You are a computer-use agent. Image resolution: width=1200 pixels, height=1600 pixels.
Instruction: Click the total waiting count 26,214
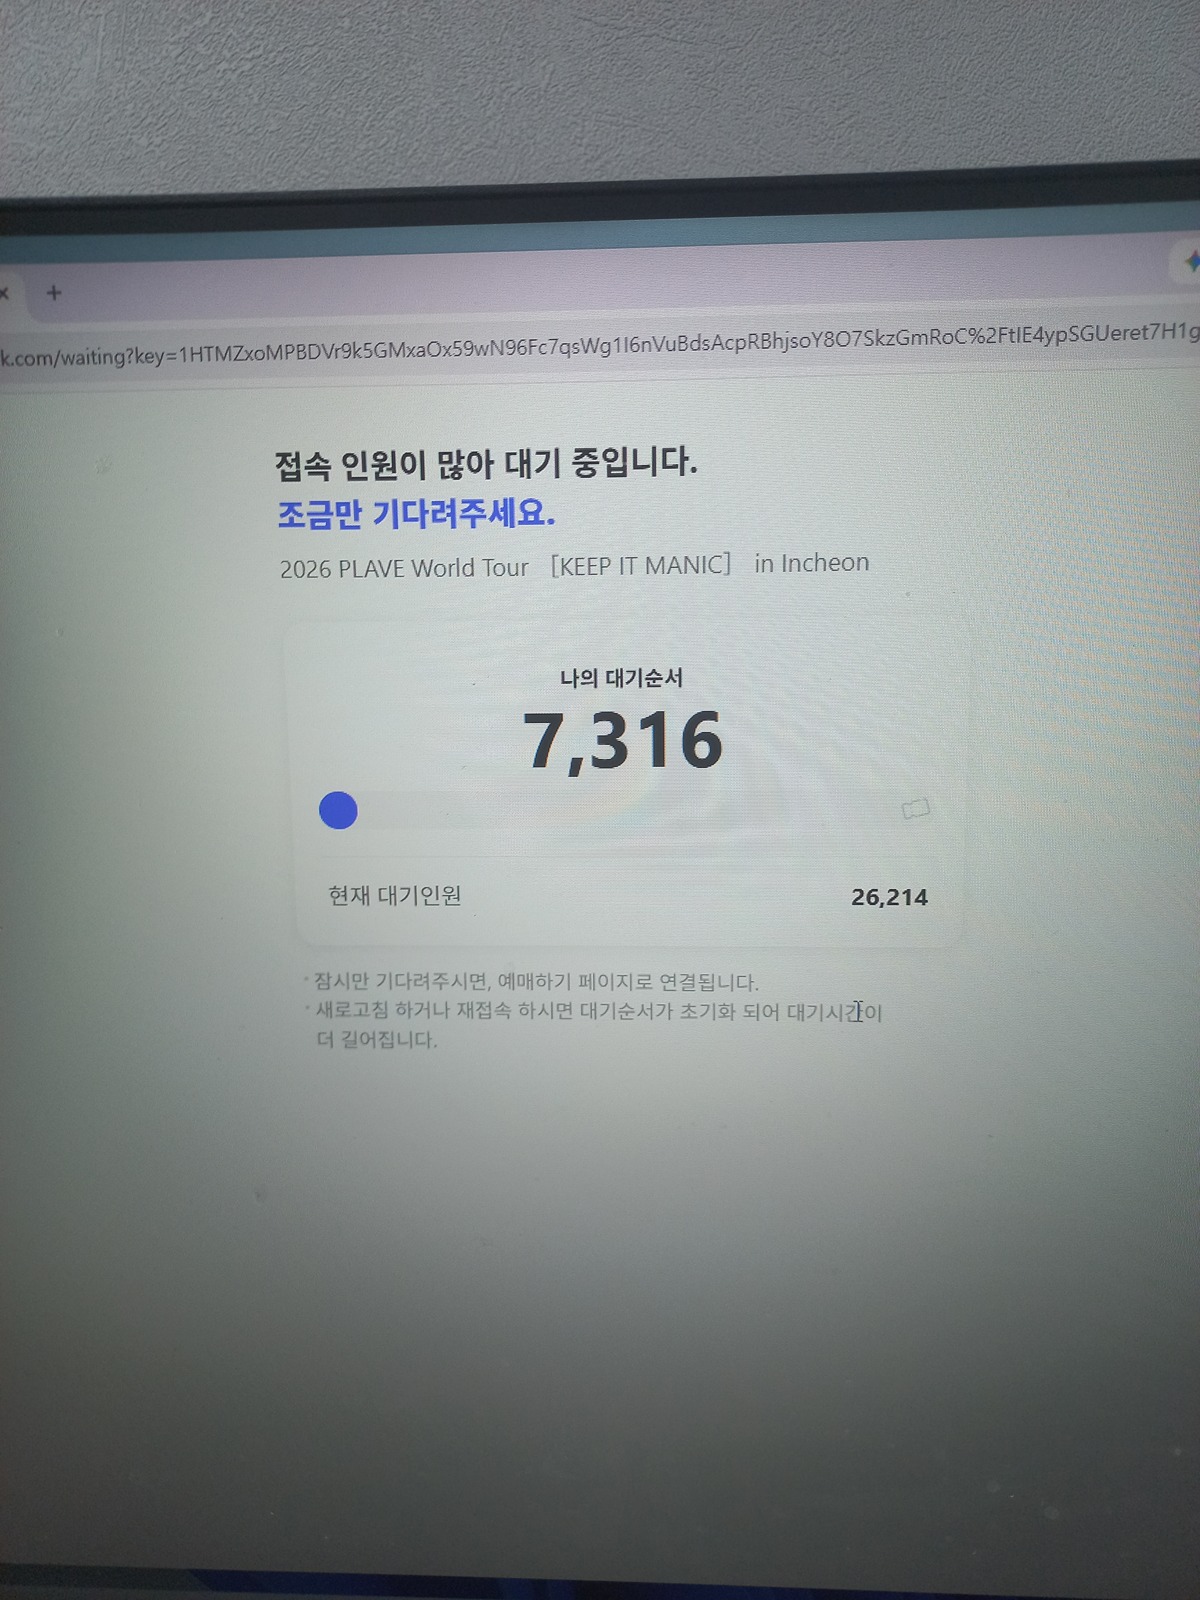click(889, 897)
